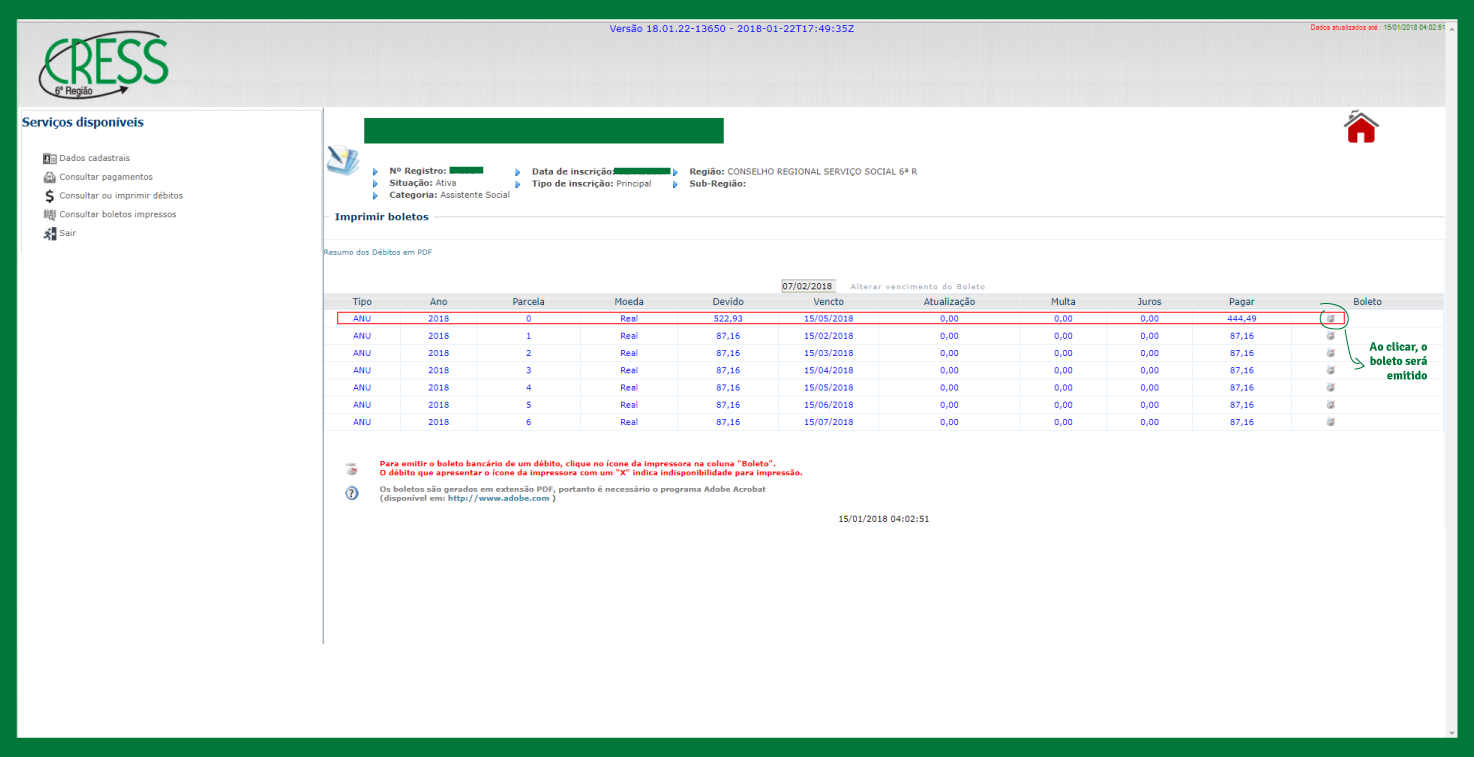Print boleto for parcela 4 row
Viewport: 1474px width, 757px height.
(x=1331, y=387)
